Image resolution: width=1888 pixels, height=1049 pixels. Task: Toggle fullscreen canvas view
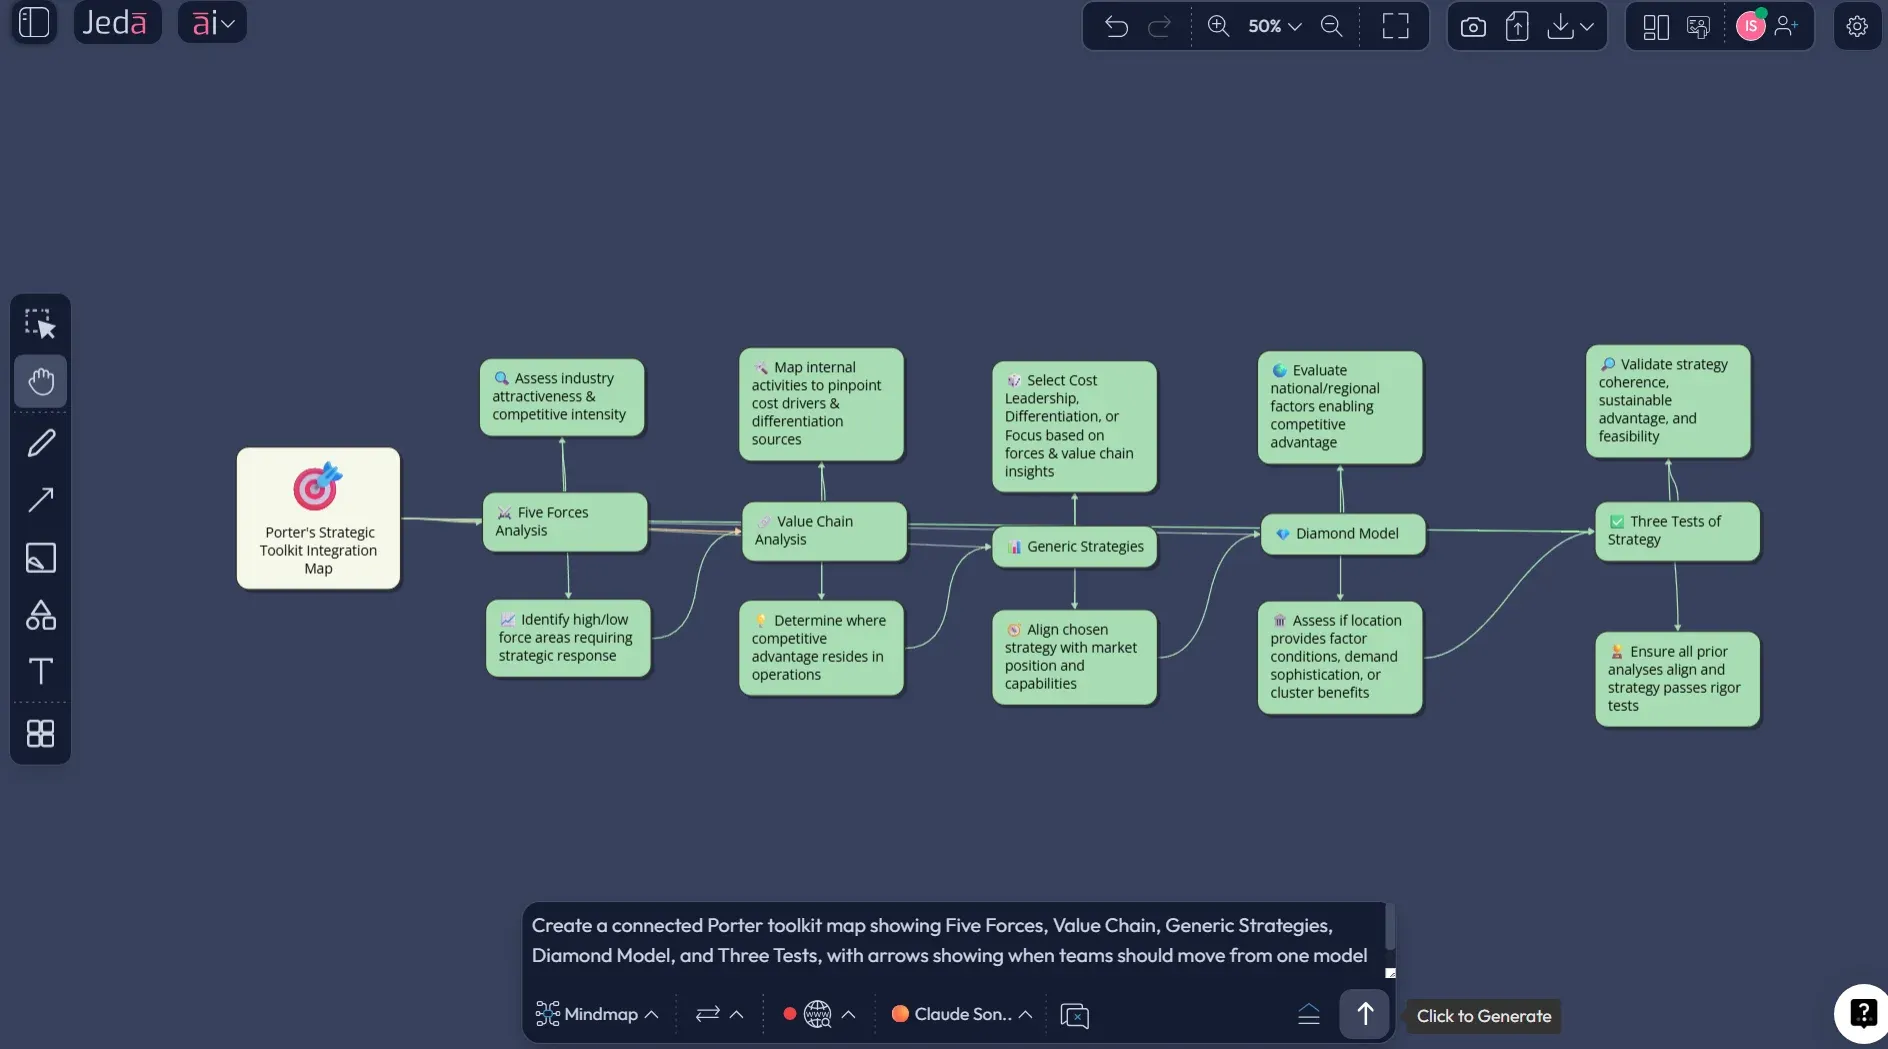tap(1396, 27)
